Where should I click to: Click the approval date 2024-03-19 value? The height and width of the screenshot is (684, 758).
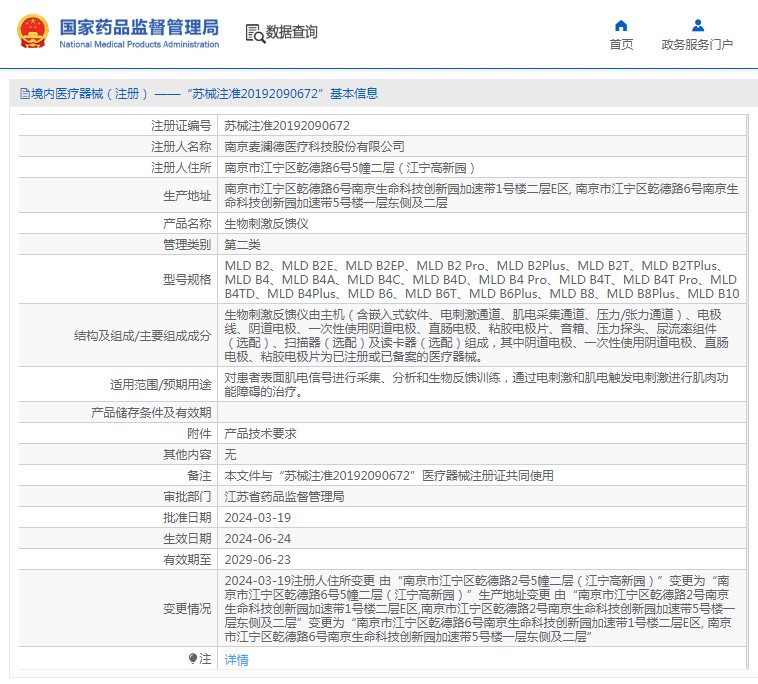point(258,517)
